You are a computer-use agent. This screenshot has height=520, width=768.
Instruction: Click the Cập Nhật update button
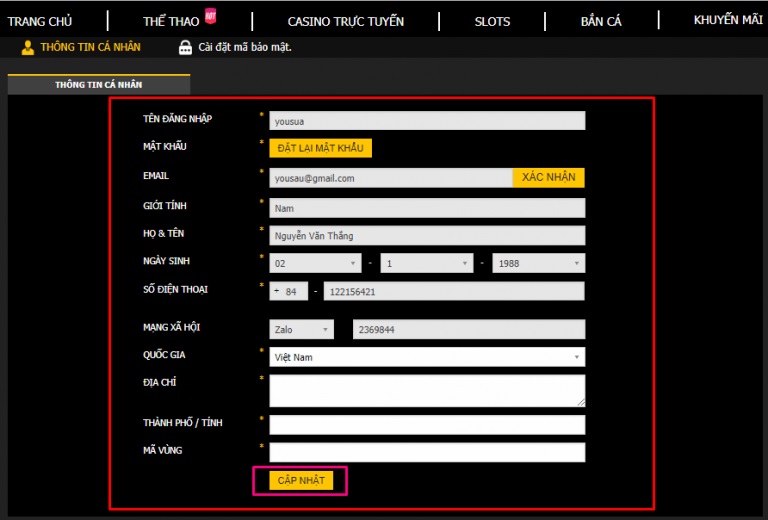pyautogui.click(x=301, y=481)
